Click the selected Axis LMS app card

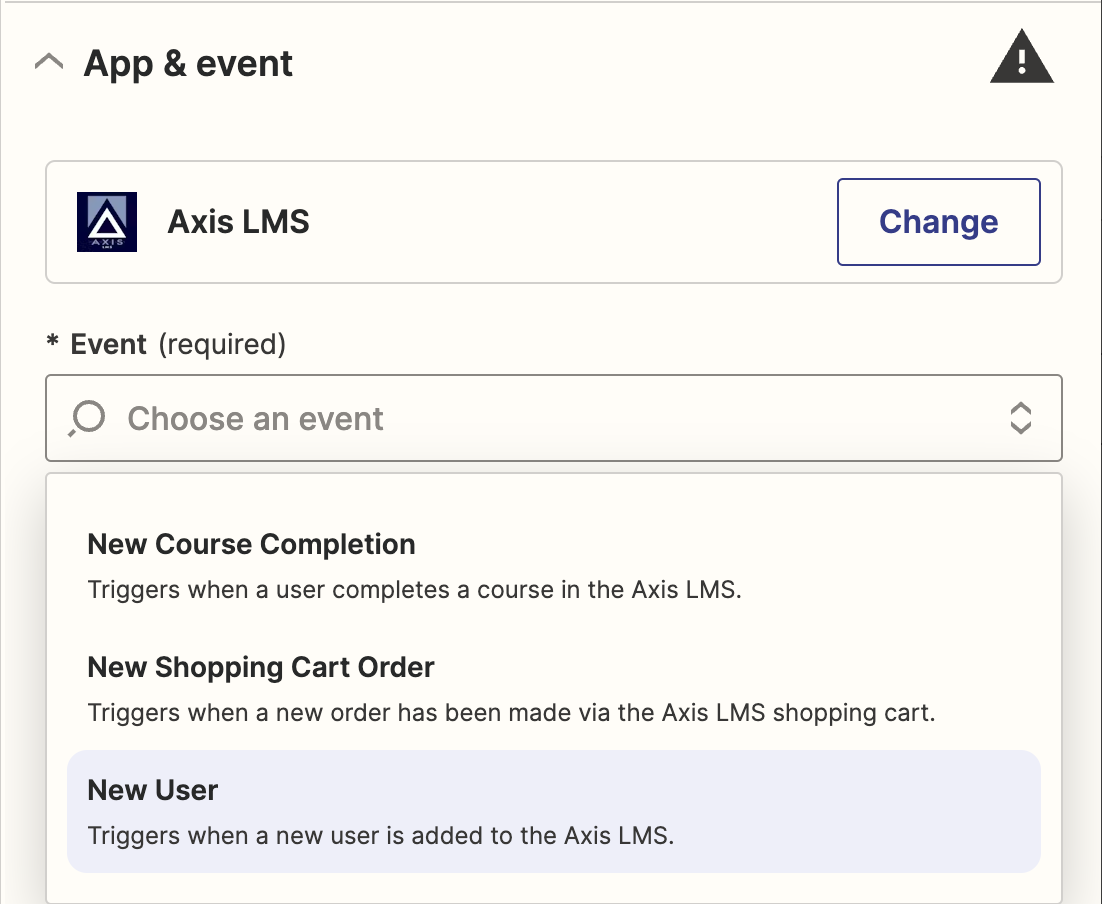coord(554,222)
